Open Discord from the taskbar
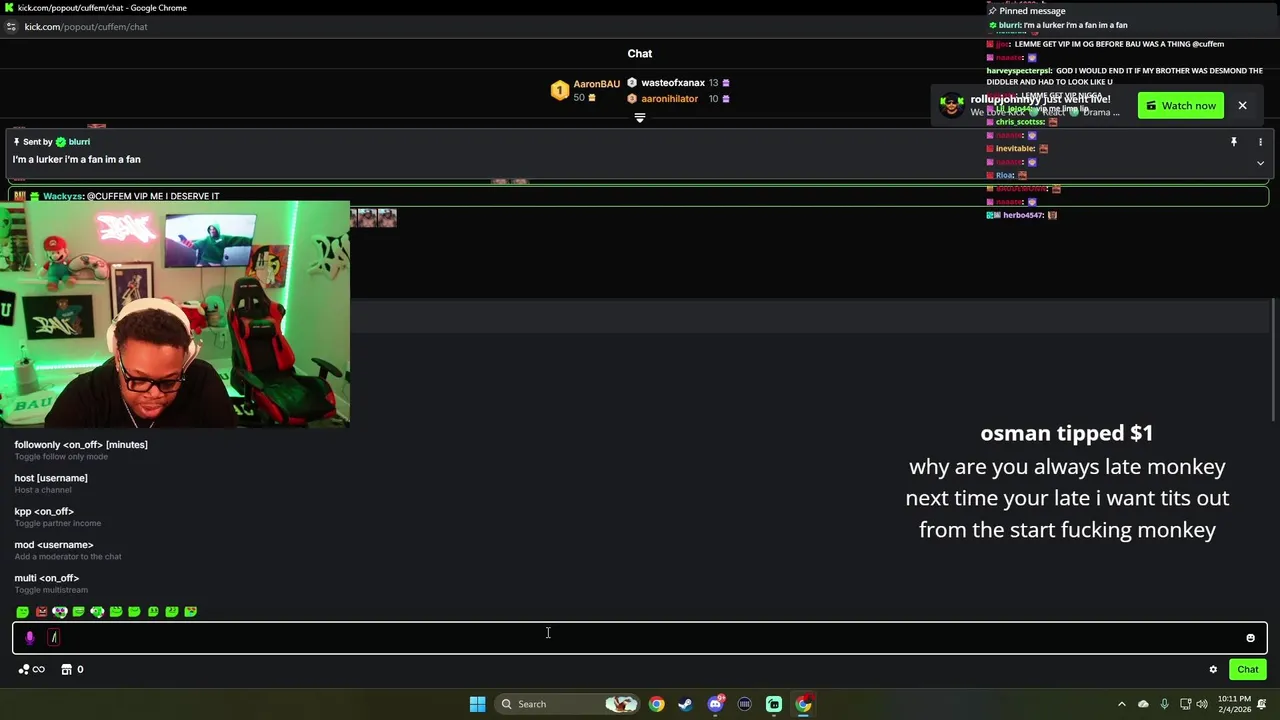 pos(715,704)
